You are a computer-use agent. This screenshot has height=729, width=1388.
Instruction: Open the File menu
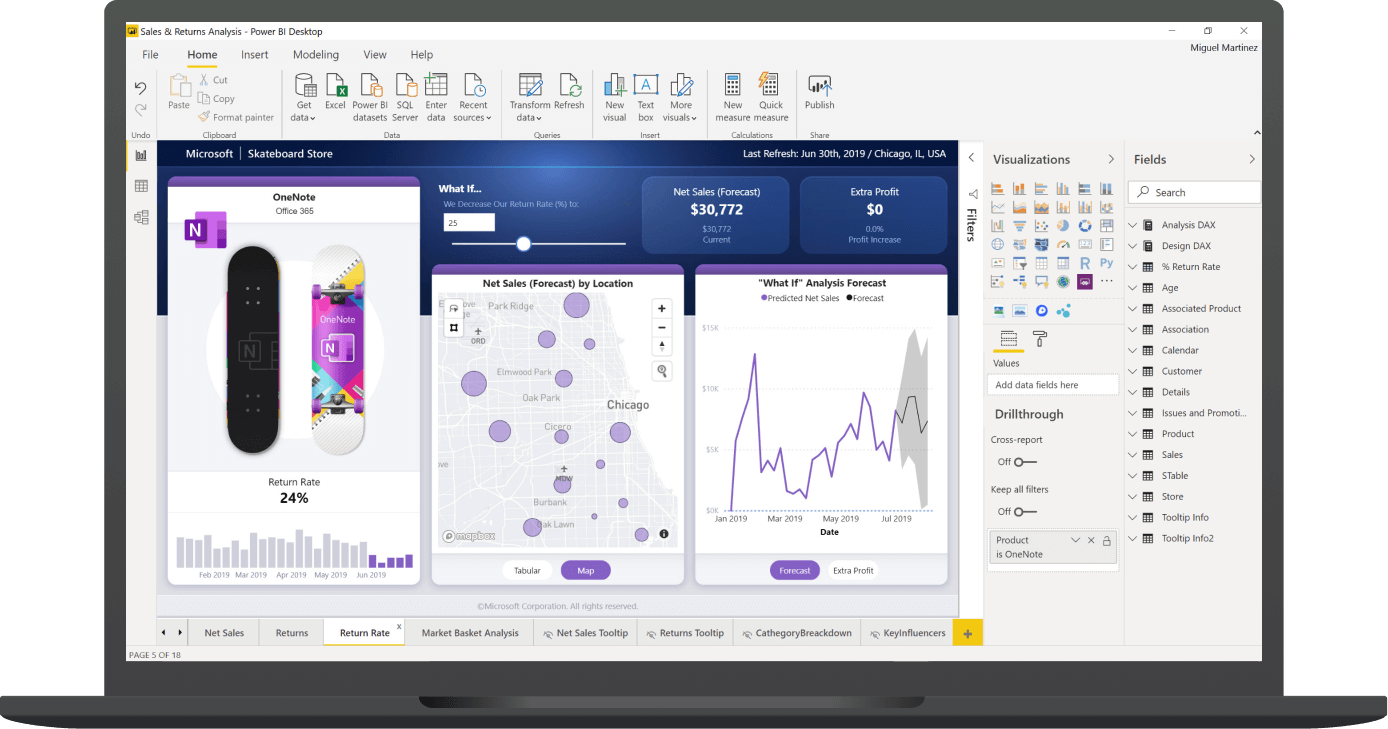(151, 55)
